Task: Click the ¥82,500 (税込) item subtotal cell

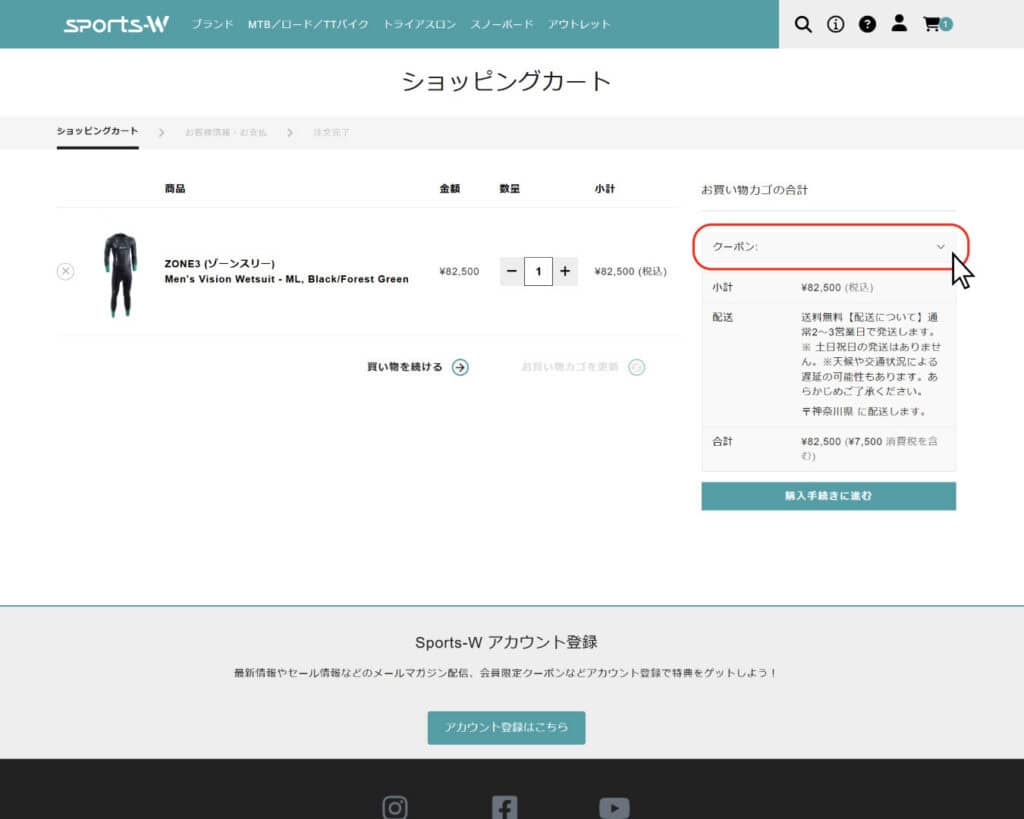Action: tap(631, 271)
